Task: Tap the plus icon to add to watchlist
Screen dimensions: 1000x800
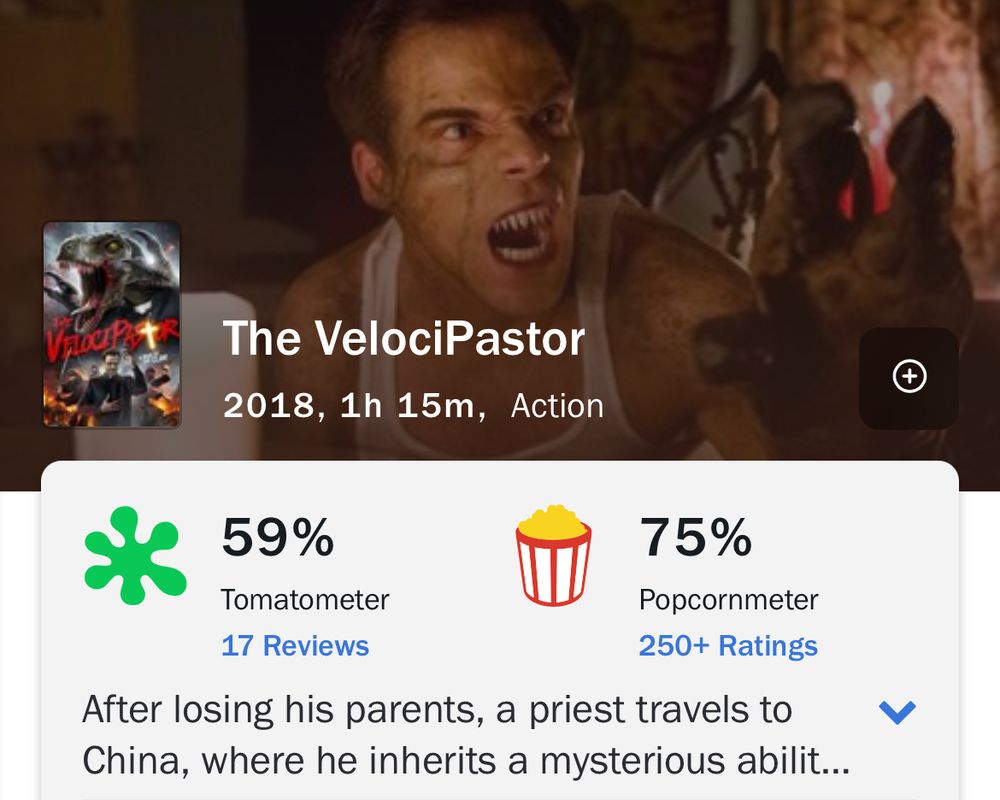Action: point(906,377)
